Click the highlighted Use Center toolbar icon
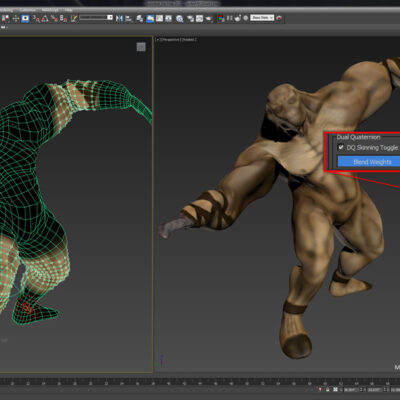This screenshot has width=400, height=400. point(25,18)
